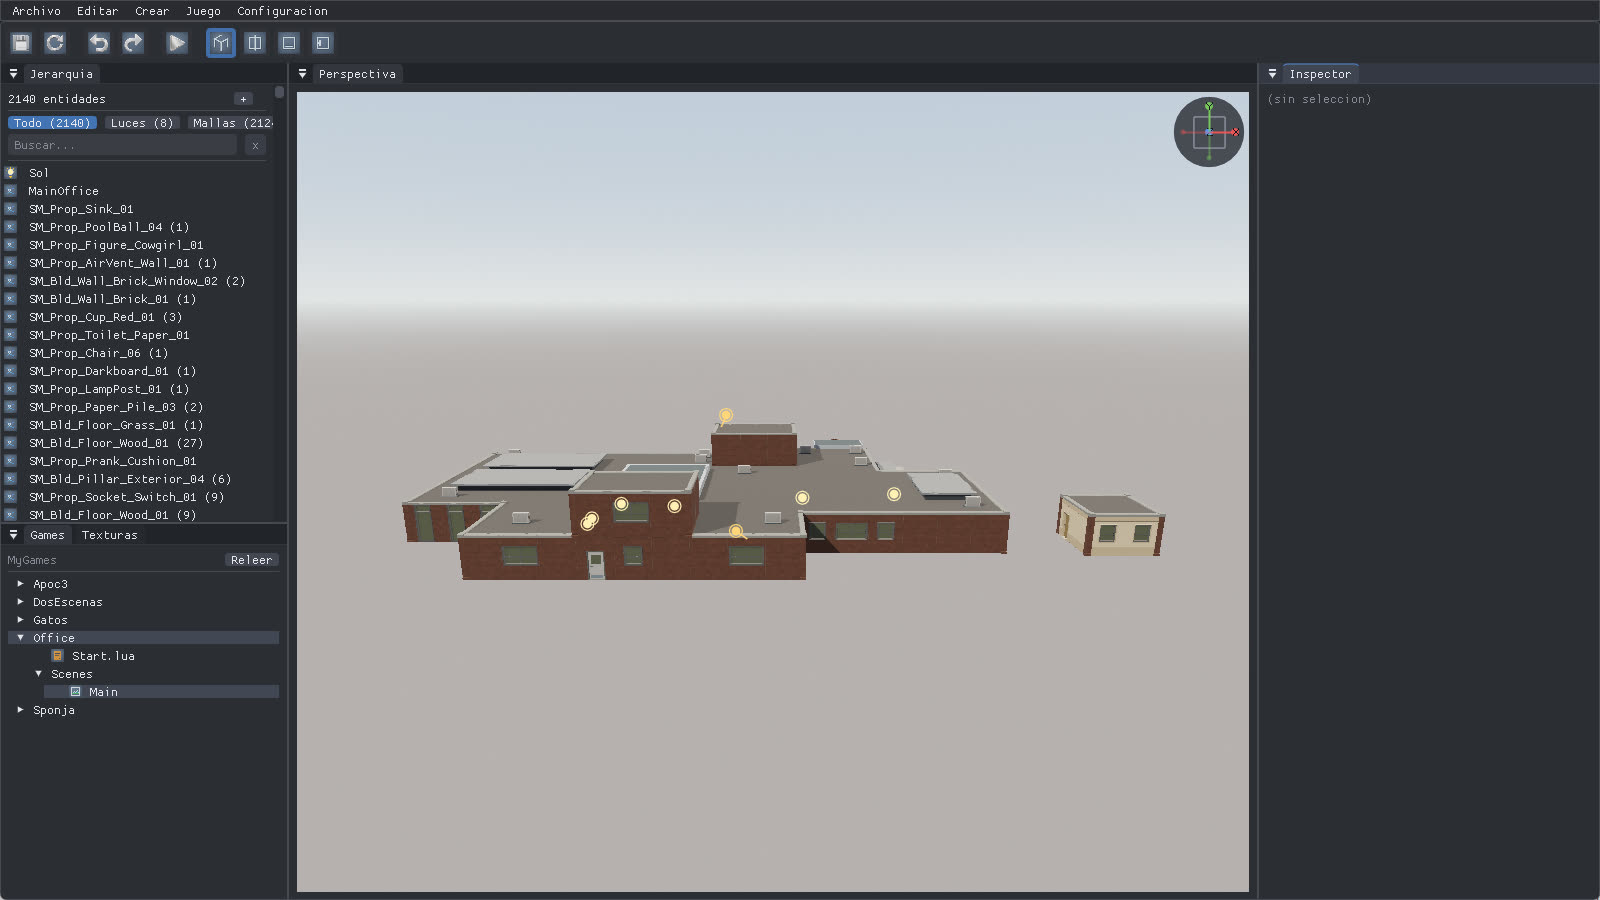Select the split vertical view icon
Screen dimensions: 1600x900
[x=255, y=43]
